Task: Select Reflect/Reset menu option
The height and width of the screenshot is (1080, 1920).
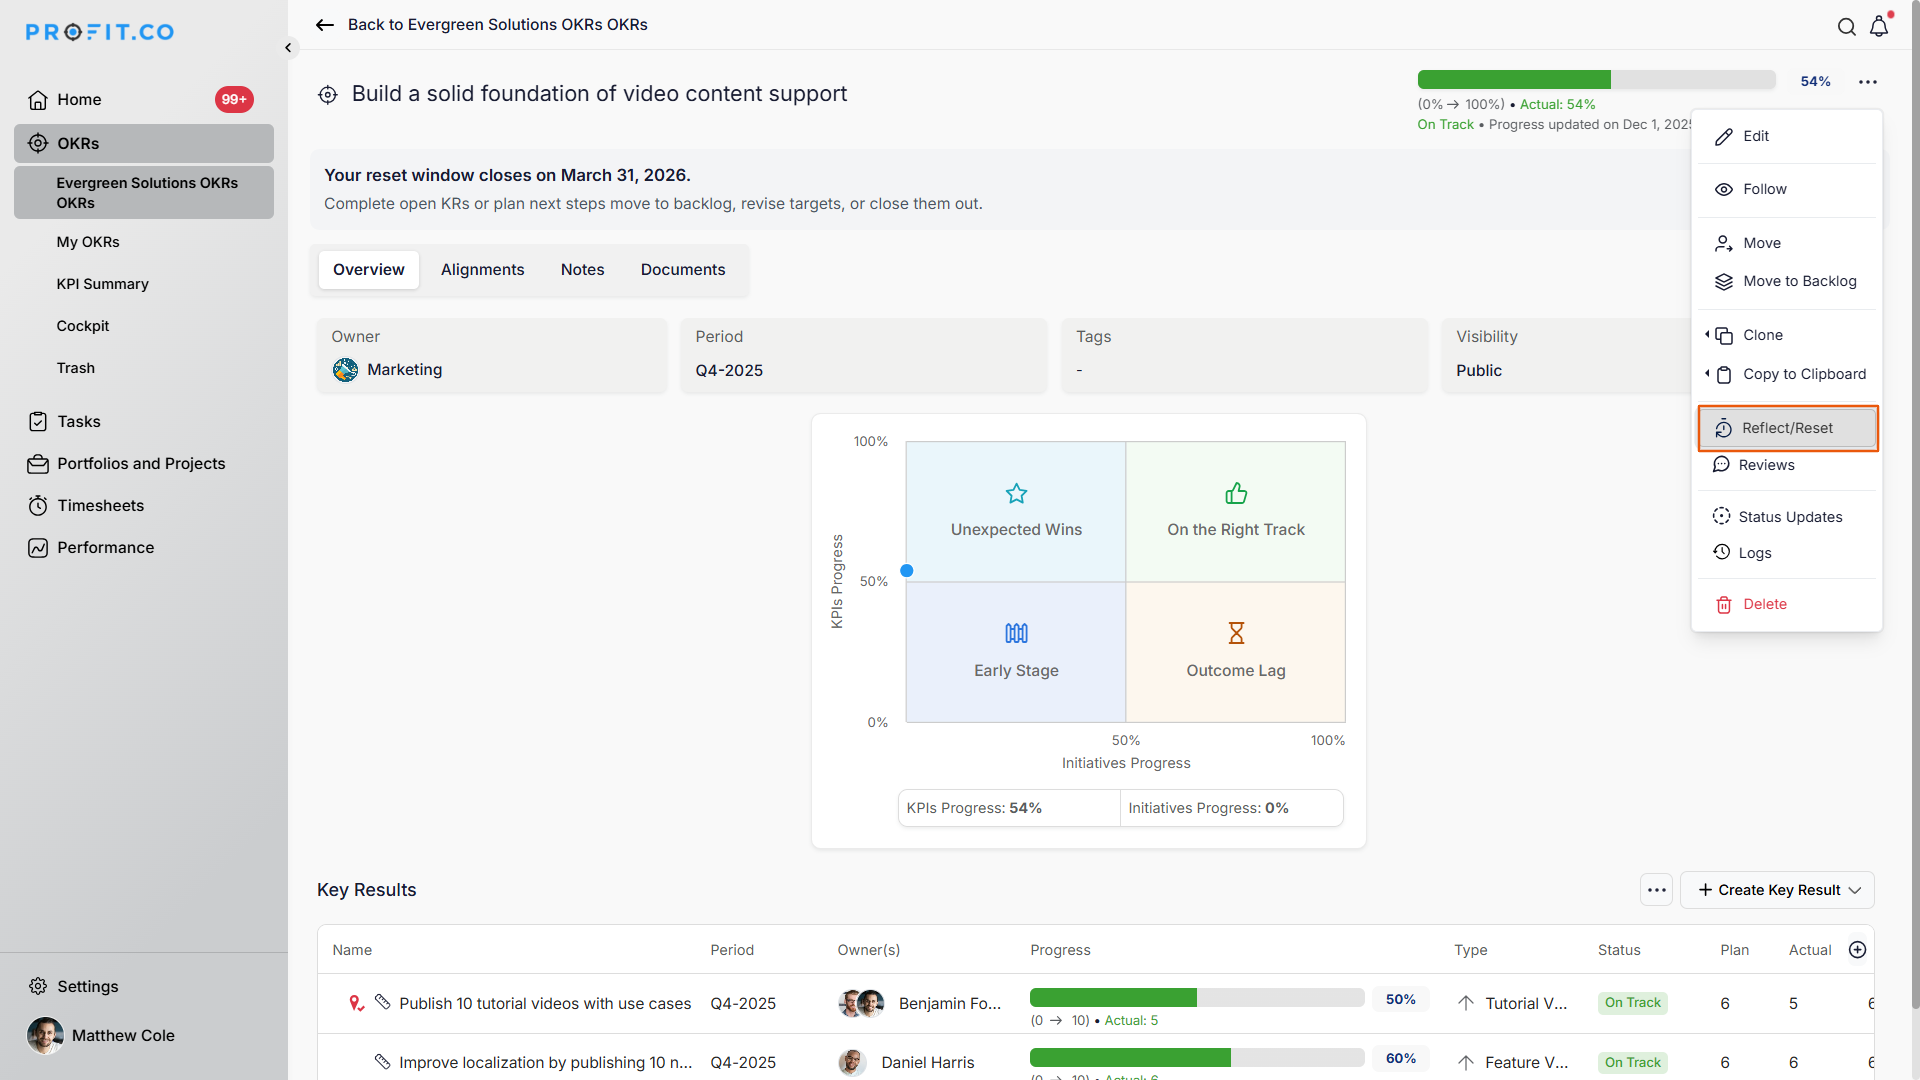Action: pos(1787,428)
